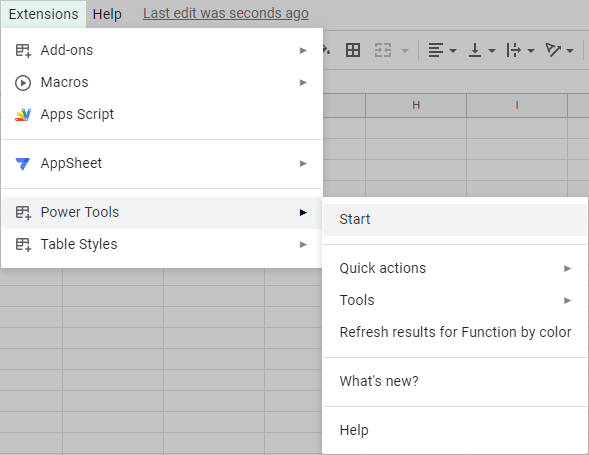Click the merge cells toolbar icon
Viewport: 589px width, 455px height.
[x=383, y=50]
